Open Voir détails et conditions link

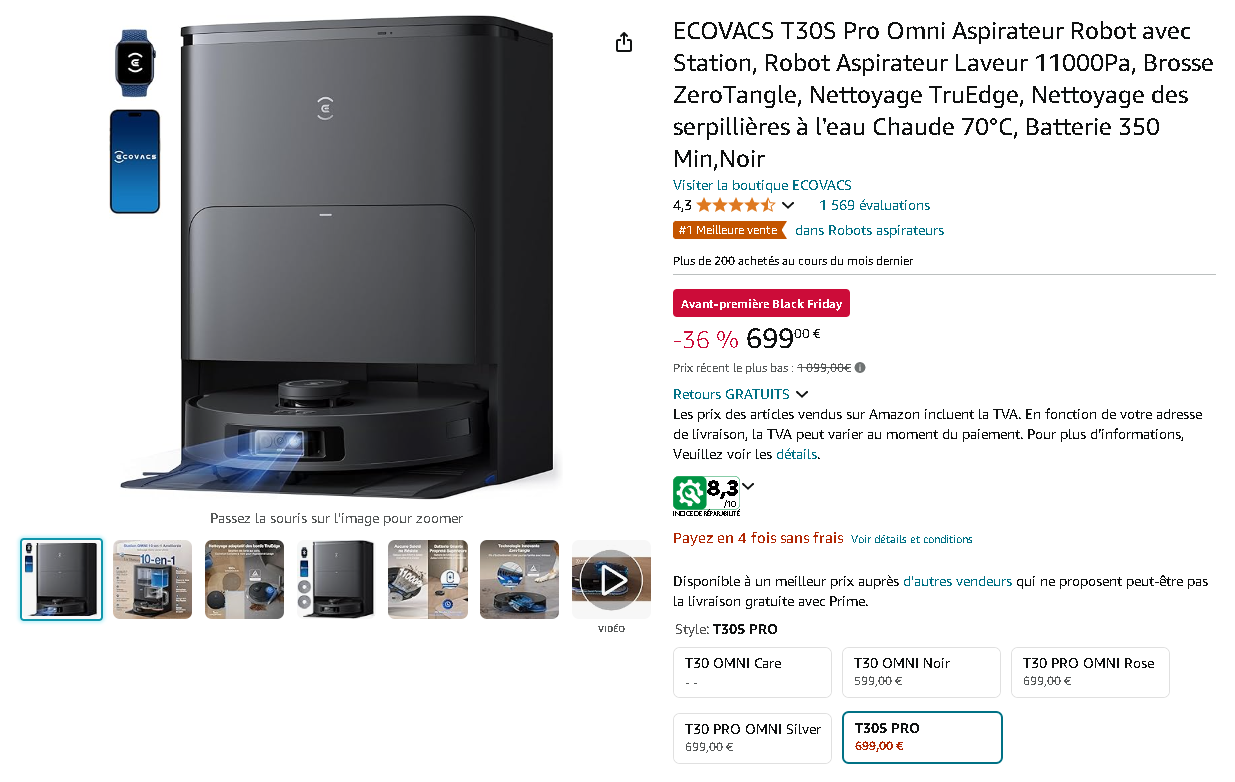[912, 539]
